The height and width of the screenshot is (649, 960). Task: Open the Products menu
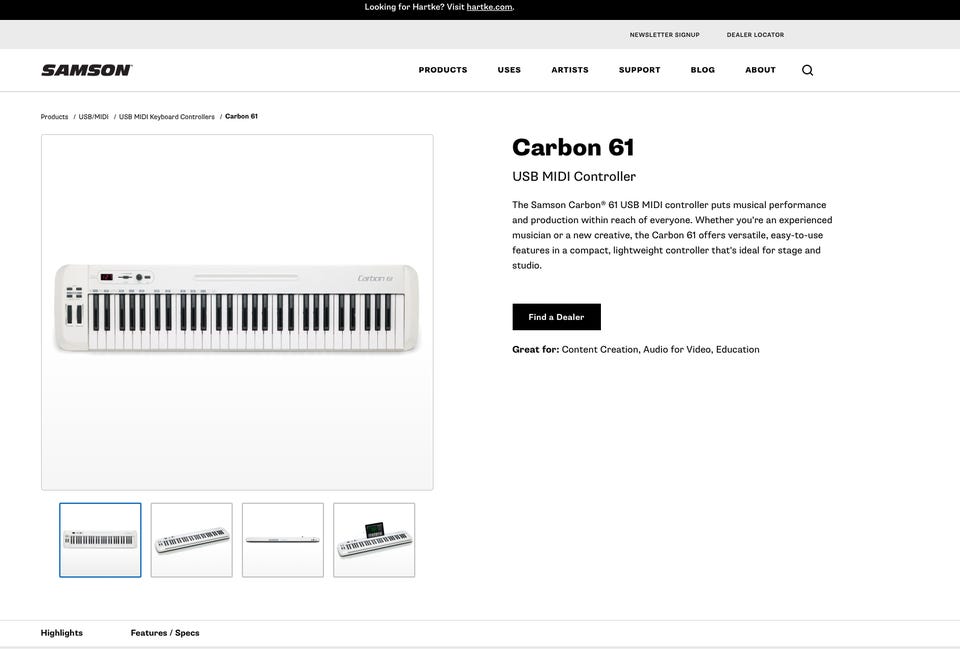coord(443,70)
